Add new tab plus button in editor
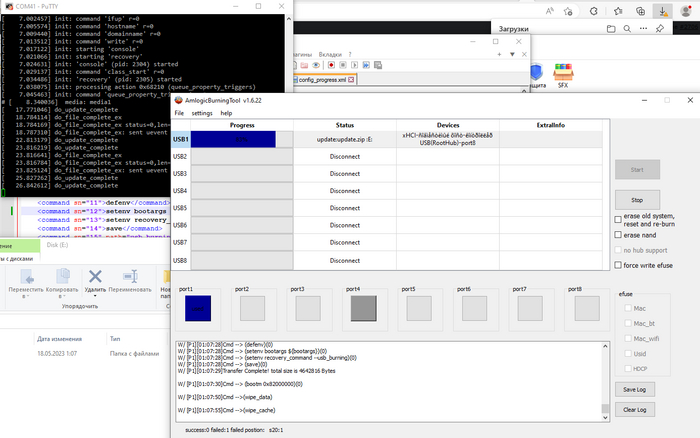The image size is (700, 438). click(x=499, y=54)
